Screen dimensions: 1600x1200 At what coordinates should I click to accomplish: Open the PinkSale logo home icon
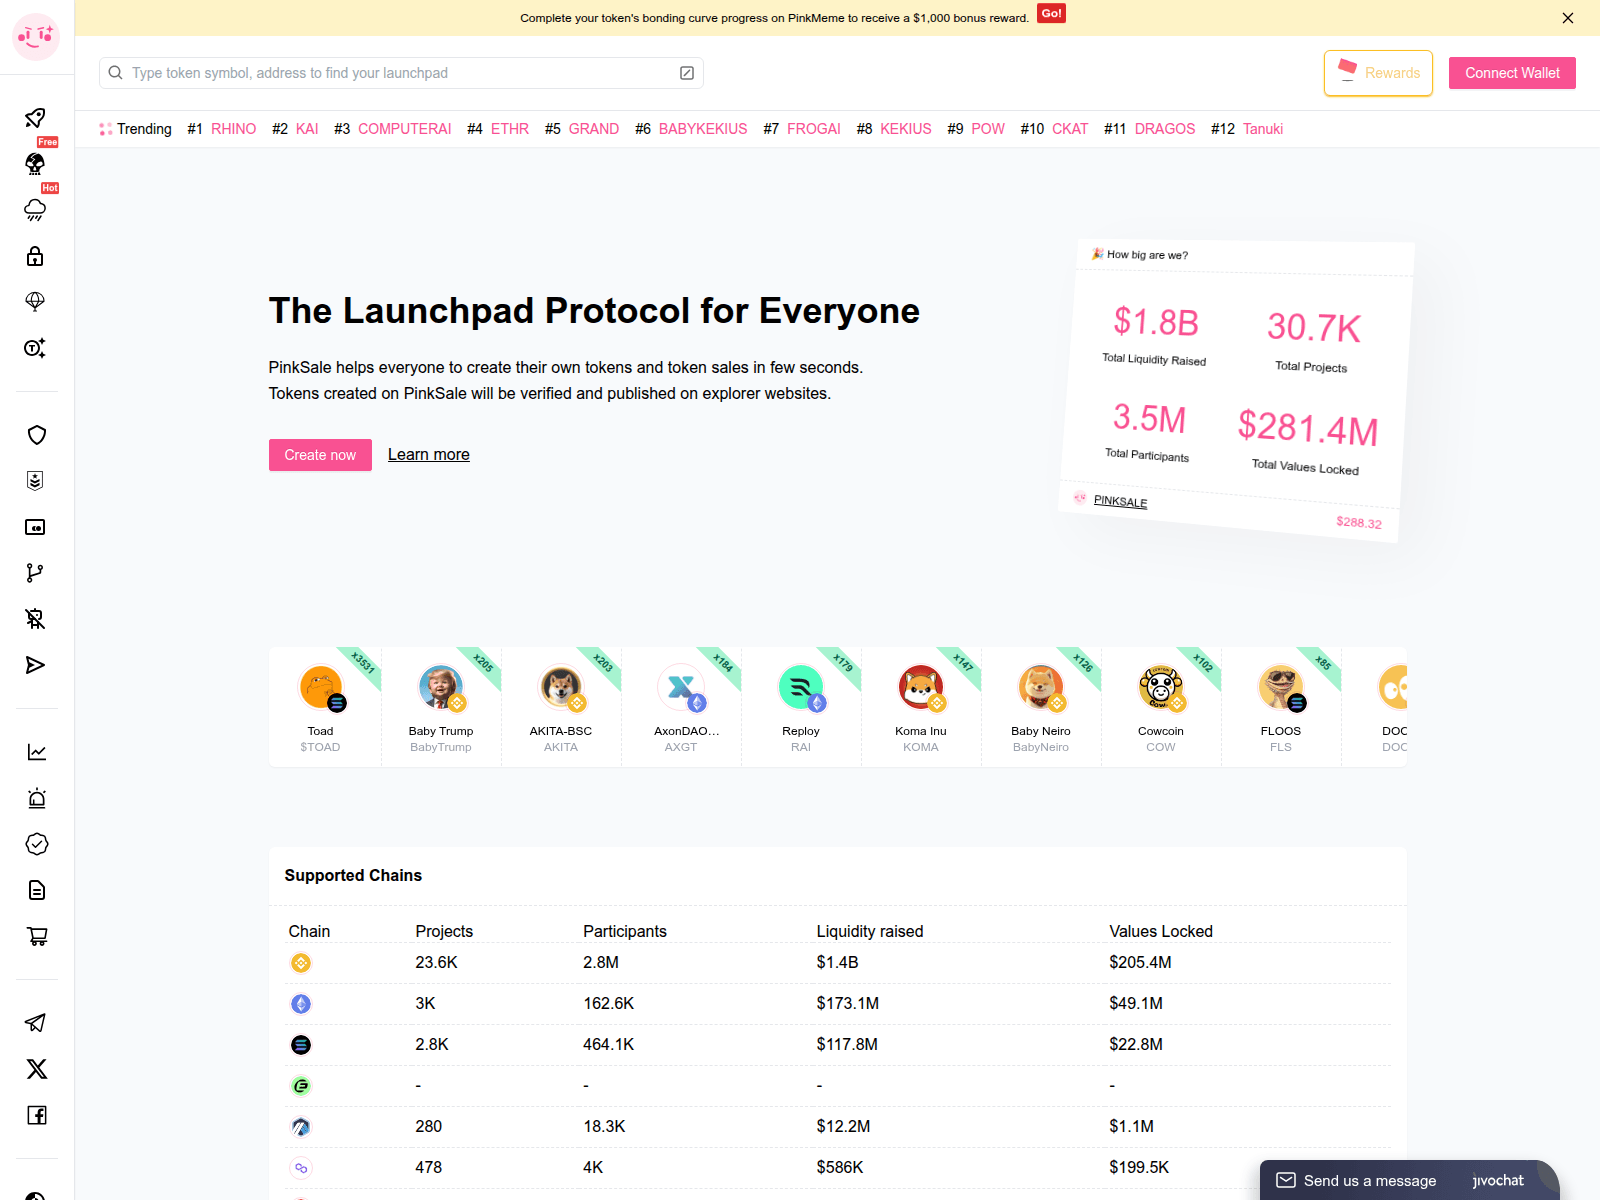(x=36, y=37)
